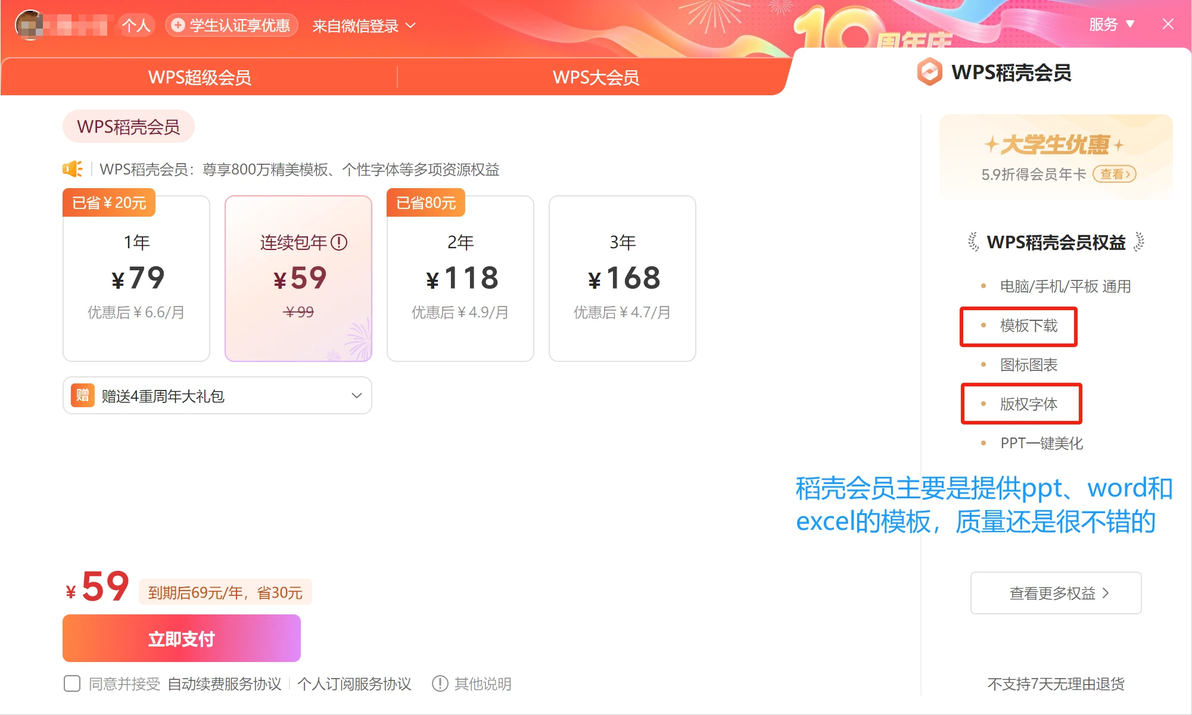Click 查看更多权益 button

1056,593
